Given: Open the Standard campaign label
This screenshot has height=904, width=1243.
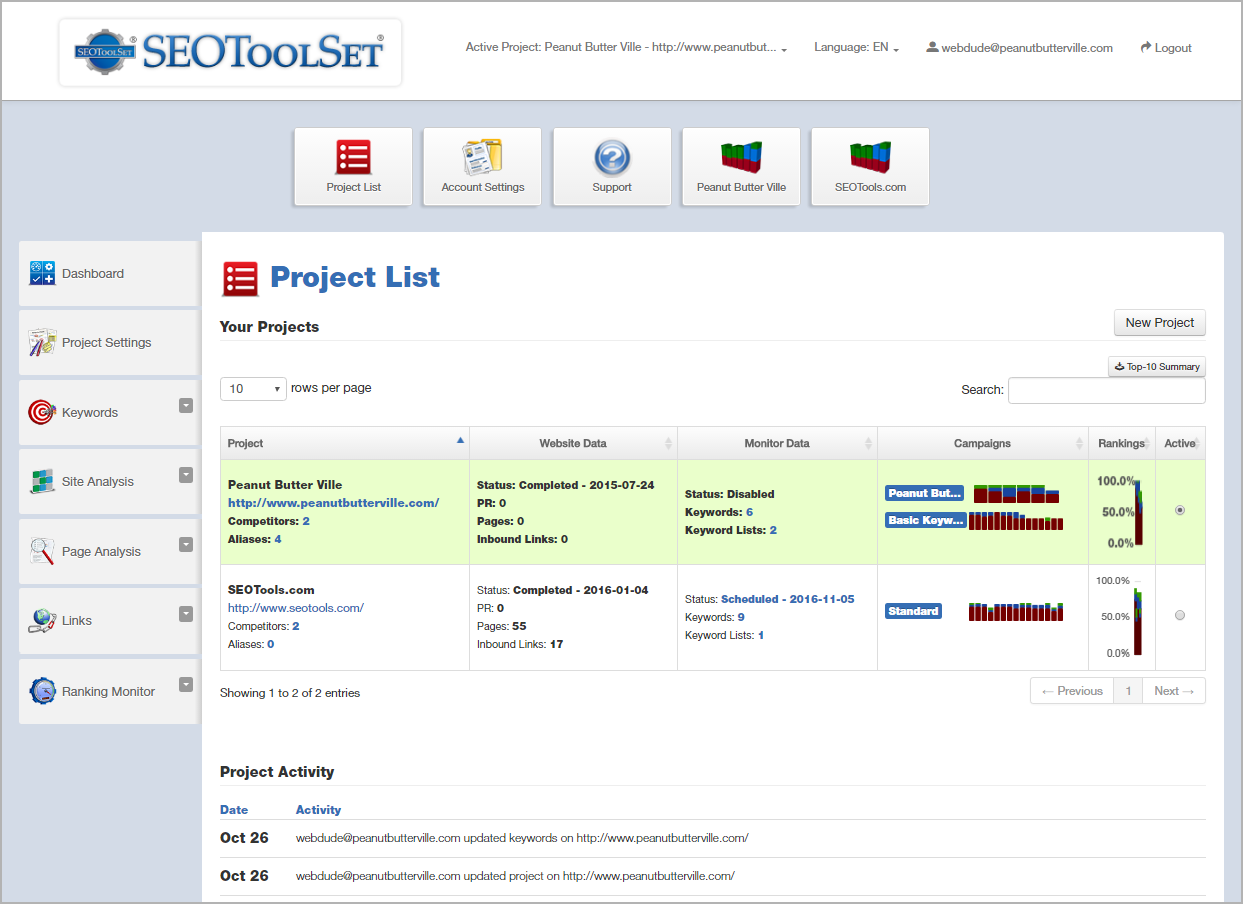Looking at the screenshot, I should 913,611.
